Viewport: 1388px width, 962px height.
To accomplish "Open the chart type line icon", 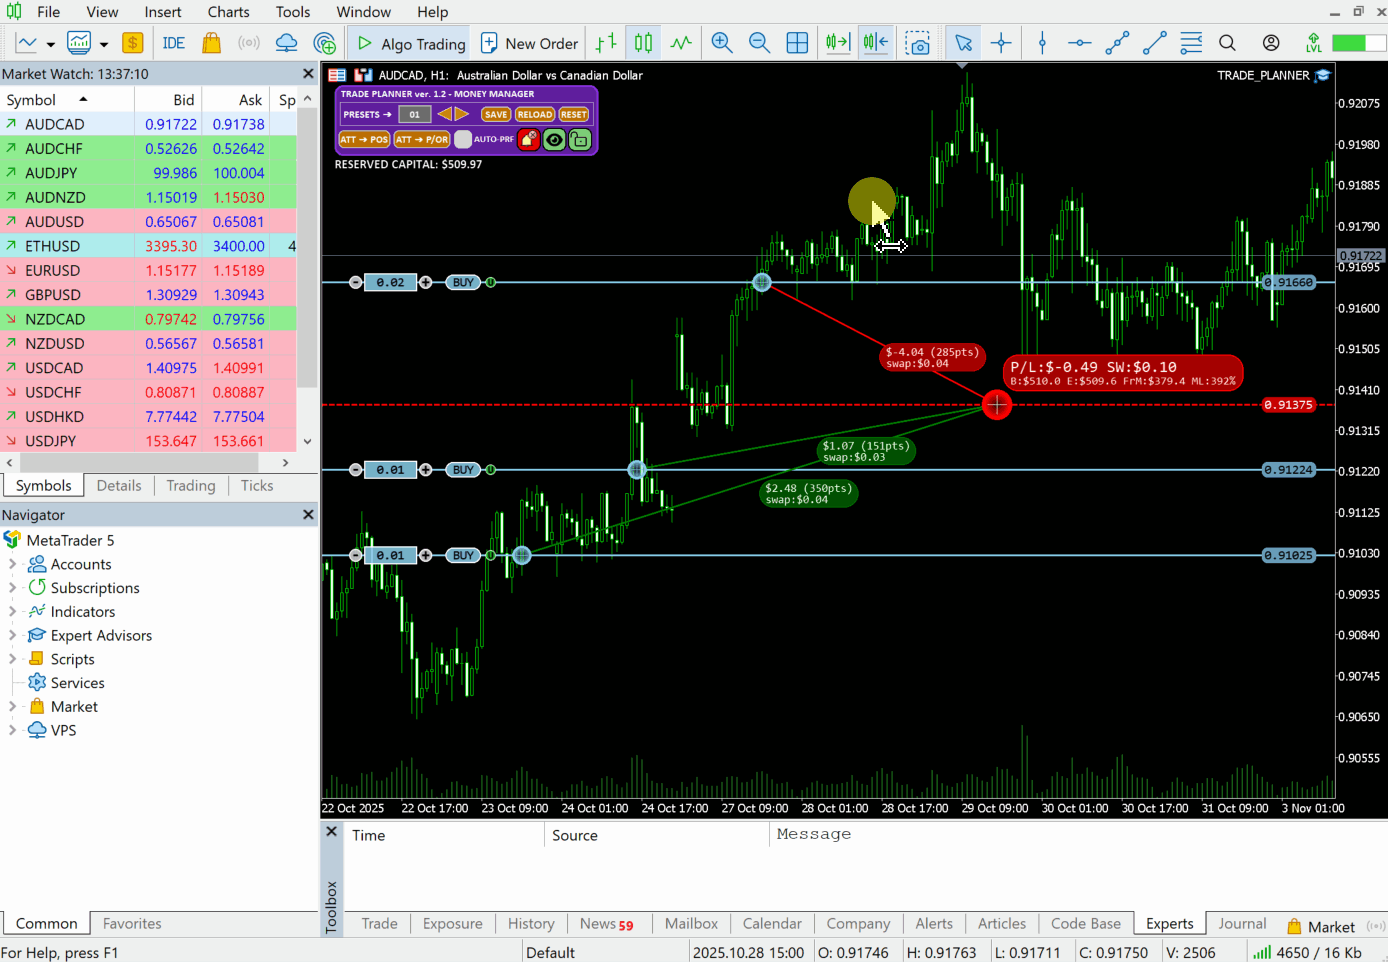I will tap(26, 43).
